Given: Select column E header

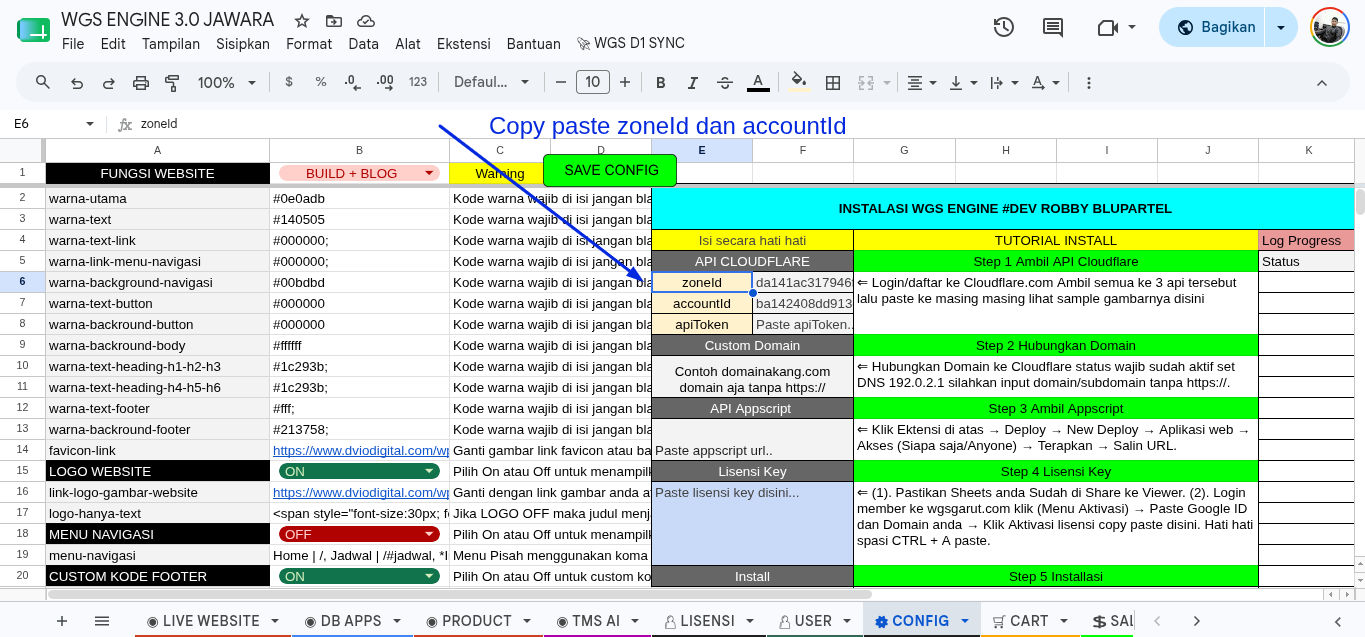Looking at the screenshot, I should (702, 150).
